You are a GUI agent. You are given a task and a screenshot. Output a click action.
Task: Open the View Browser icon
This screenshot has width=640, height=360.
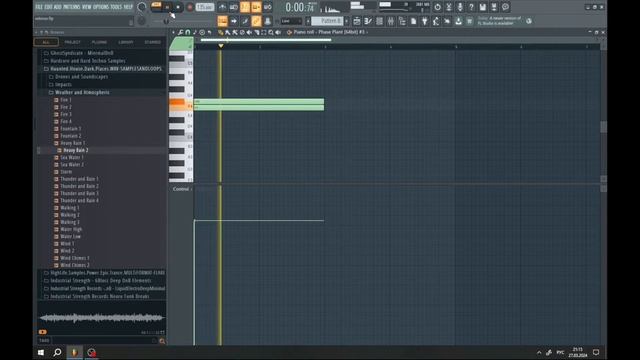point(402,21)
